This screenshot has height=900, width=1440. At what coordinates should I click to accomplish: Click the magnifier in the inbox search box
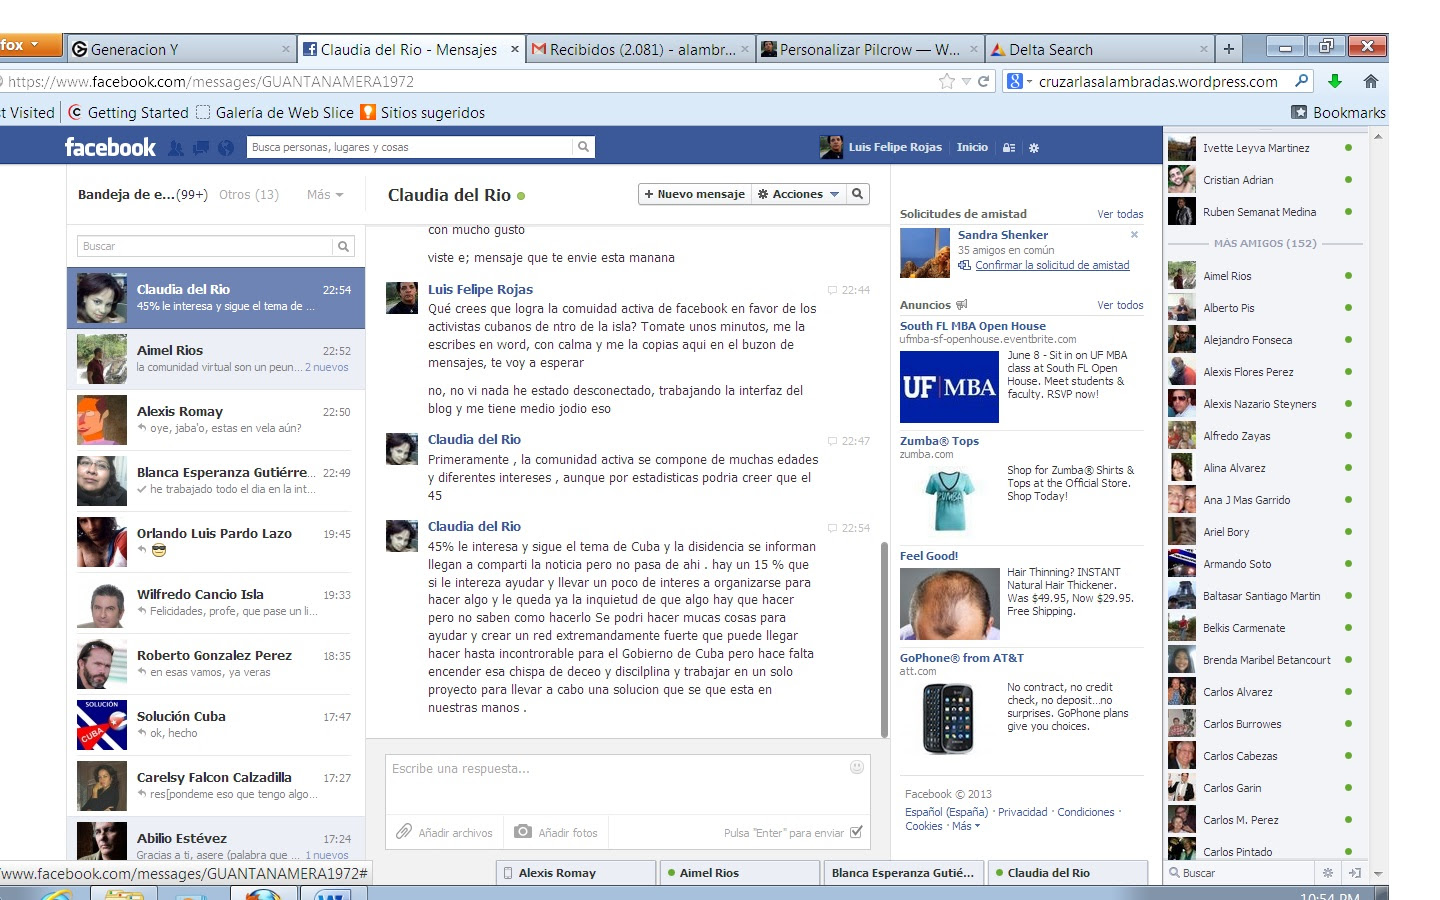[x=343, y=246]
